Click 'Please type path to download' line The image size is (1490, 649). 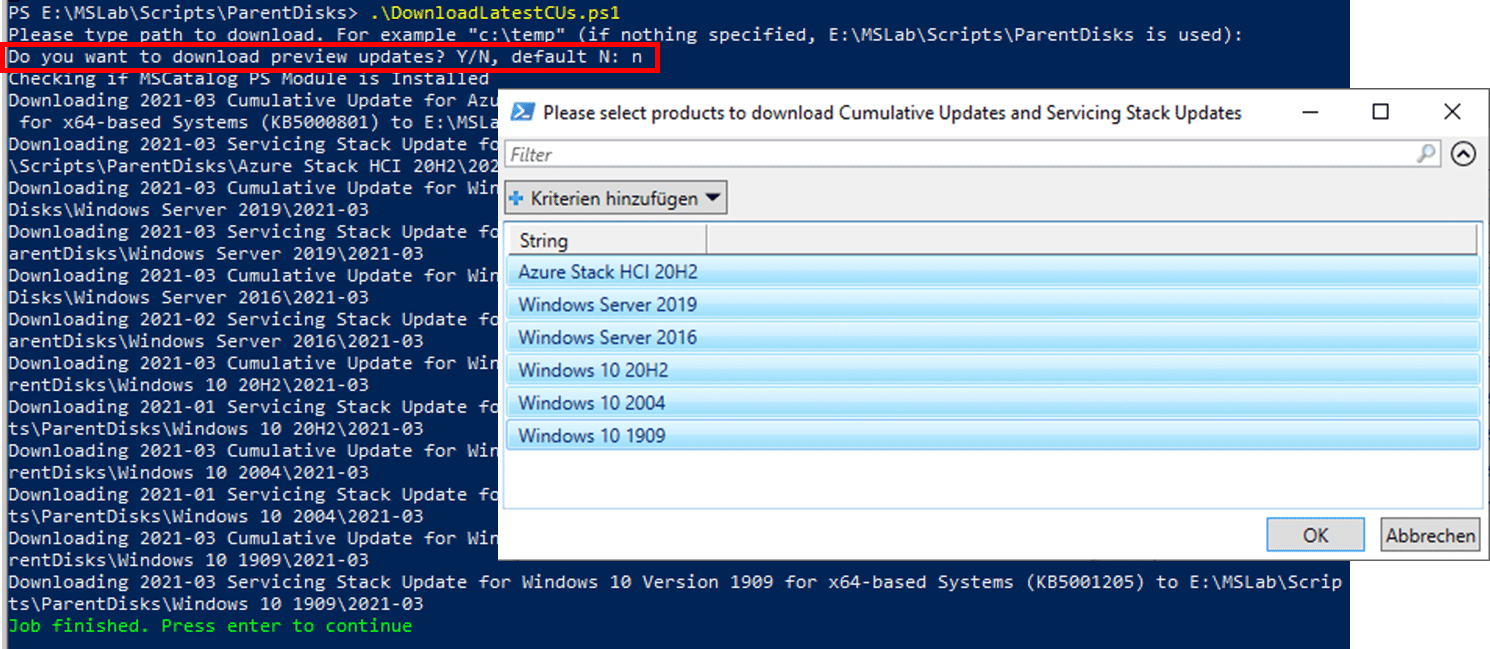[x=625, y=35]
